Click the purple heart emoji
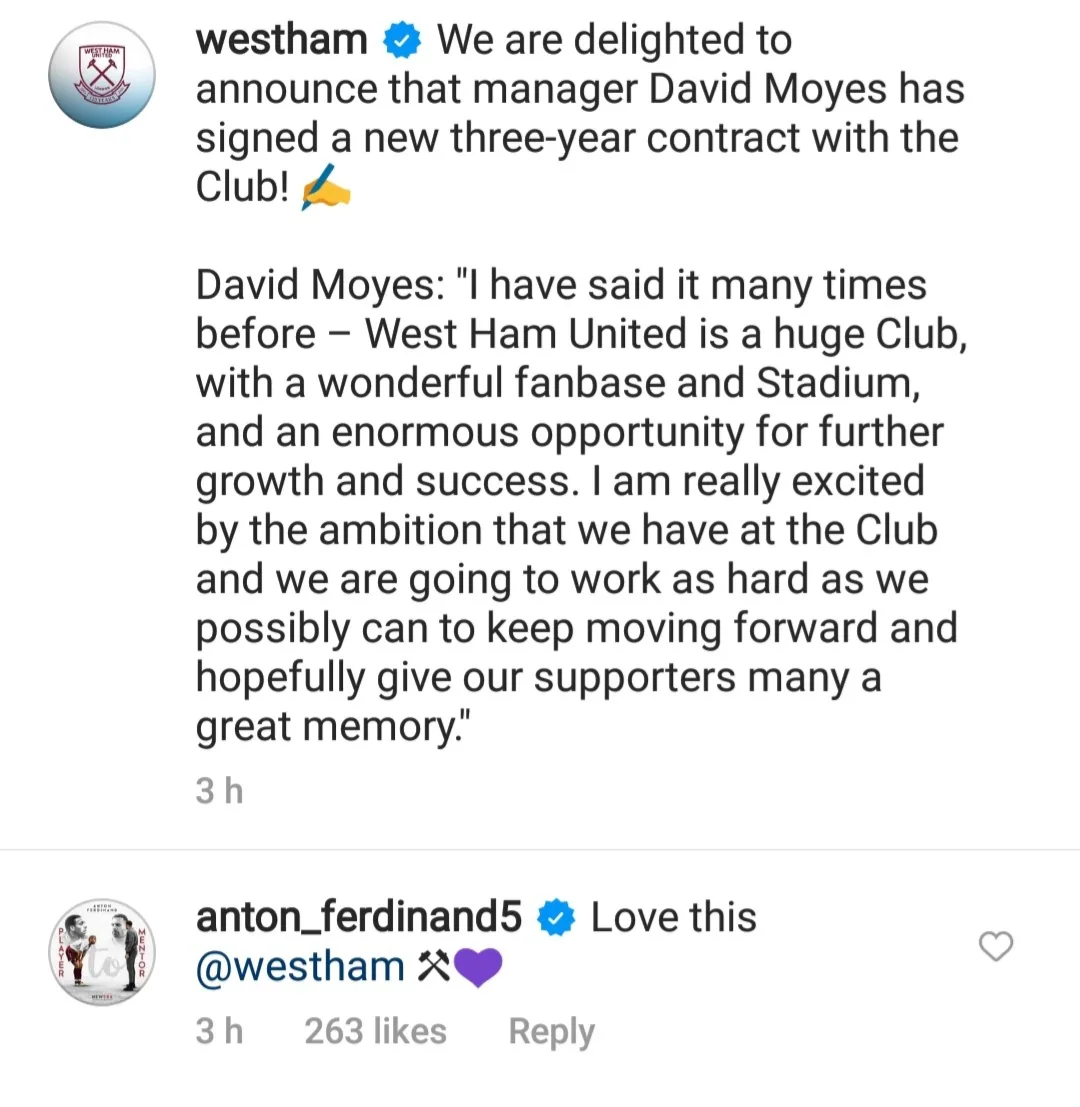 point(478,968)
